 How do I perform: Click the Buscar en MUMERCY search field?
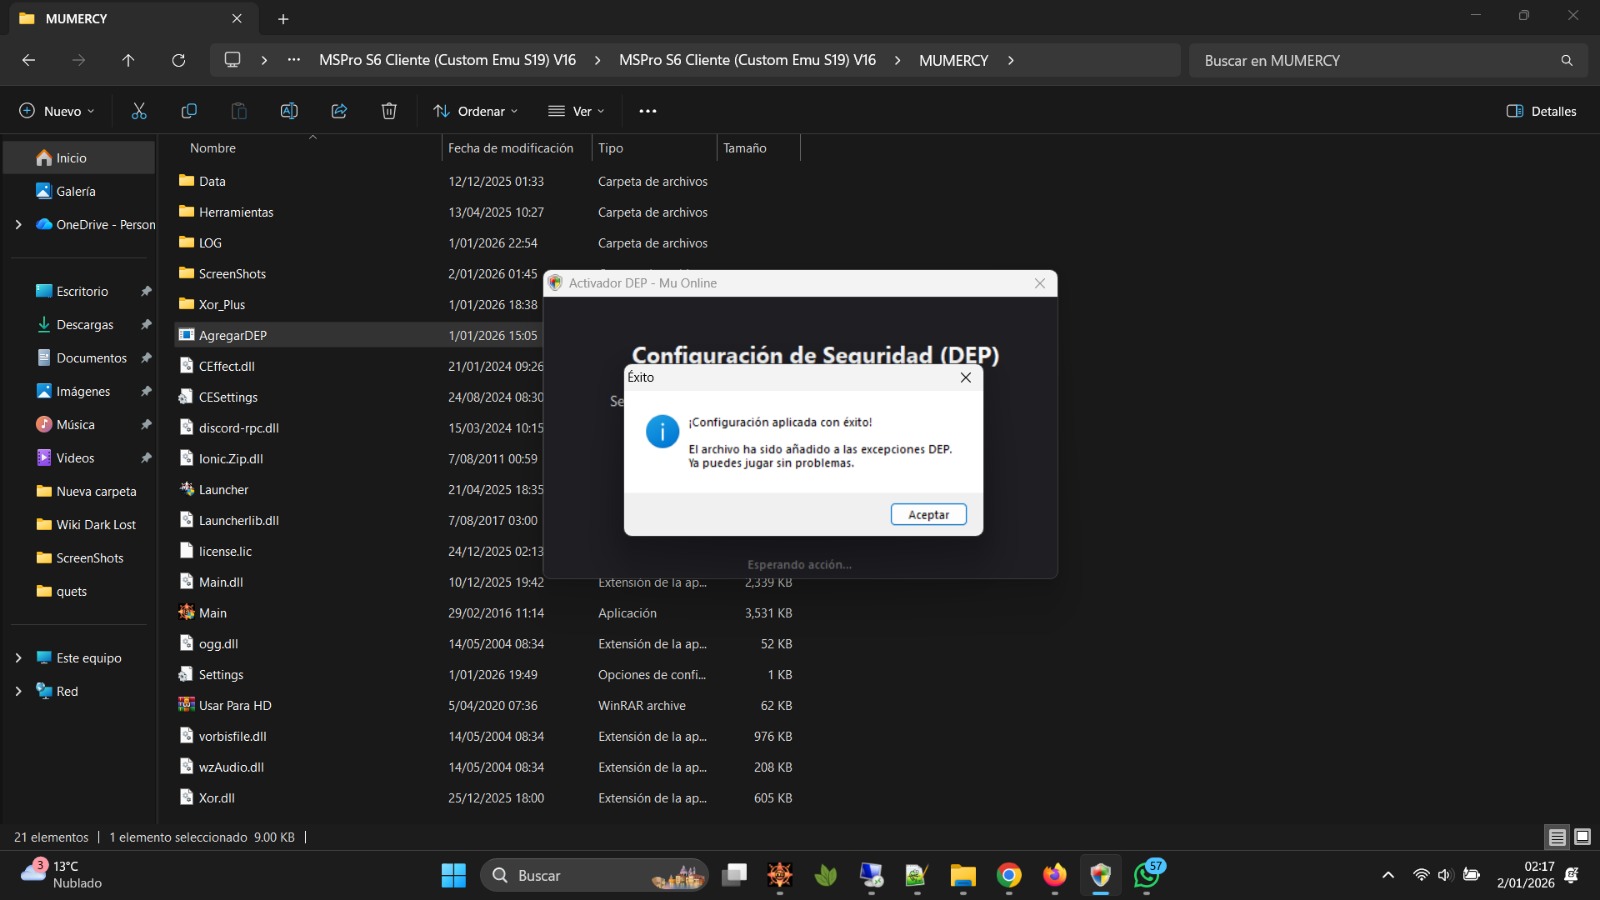point(1375,60)
